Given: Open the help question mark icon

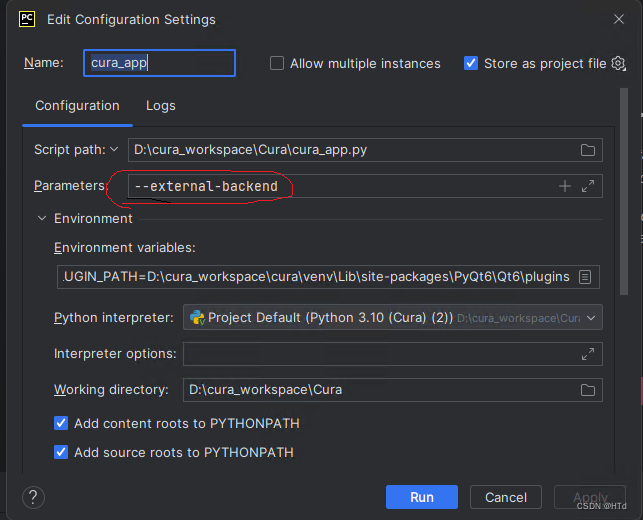Looking at the screenshot, I should [33, 497].
